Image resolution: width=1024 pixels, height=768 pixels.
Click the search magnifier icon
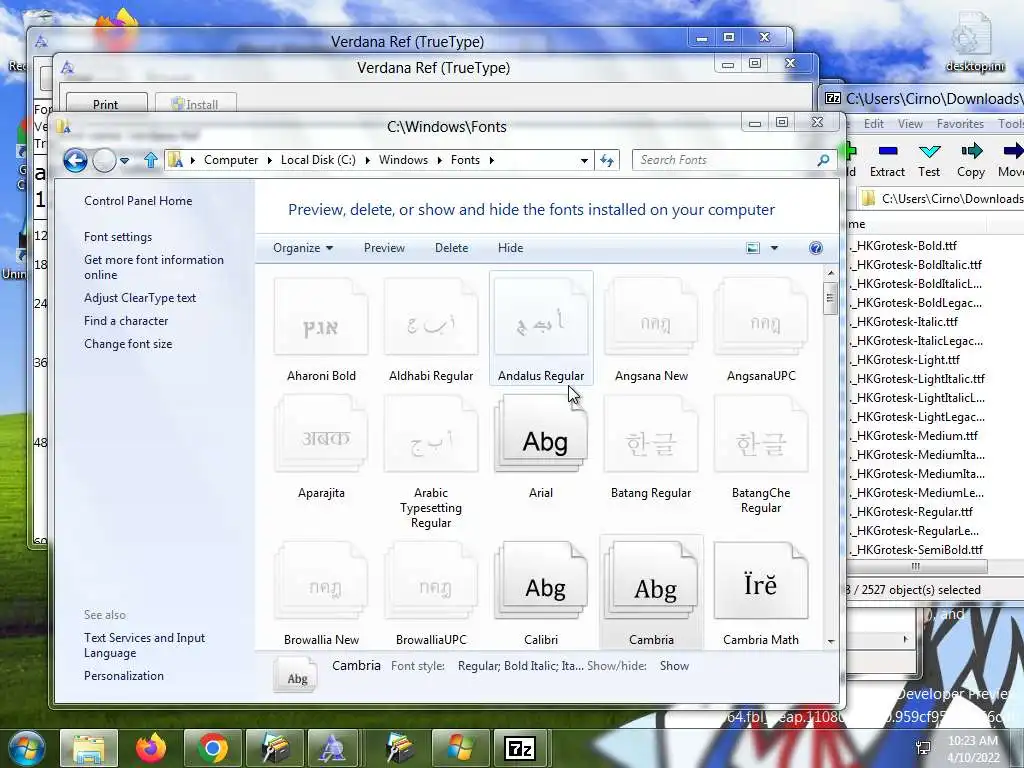824,160
